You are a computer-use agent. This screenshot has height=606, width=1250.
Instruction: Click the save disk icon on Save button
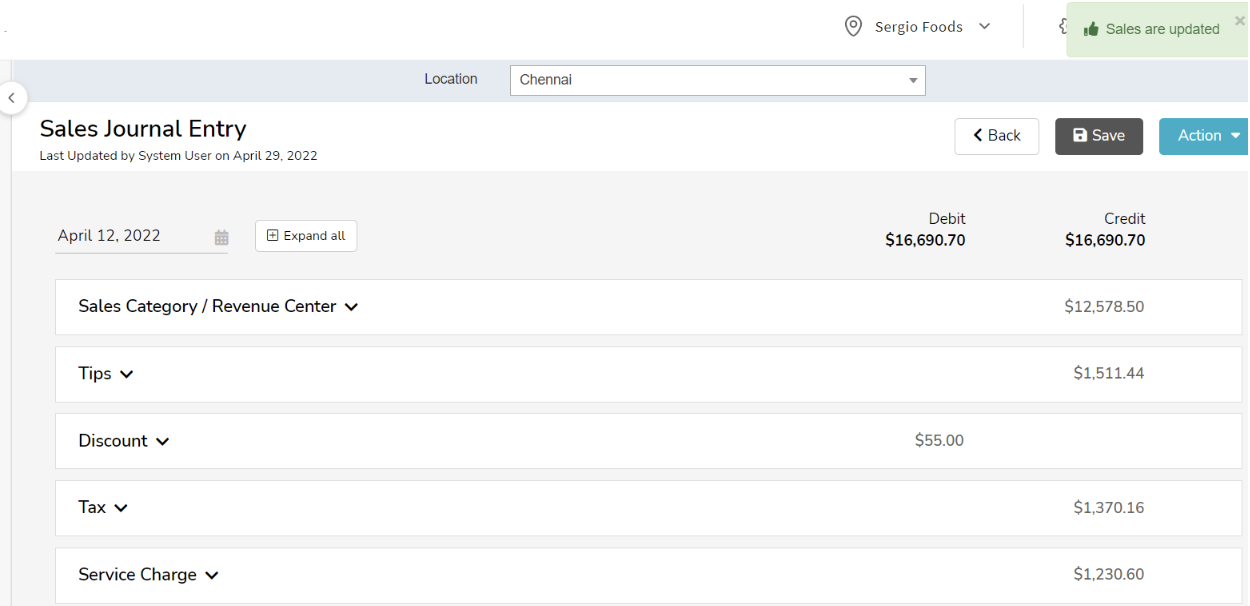click(1082, 135)
